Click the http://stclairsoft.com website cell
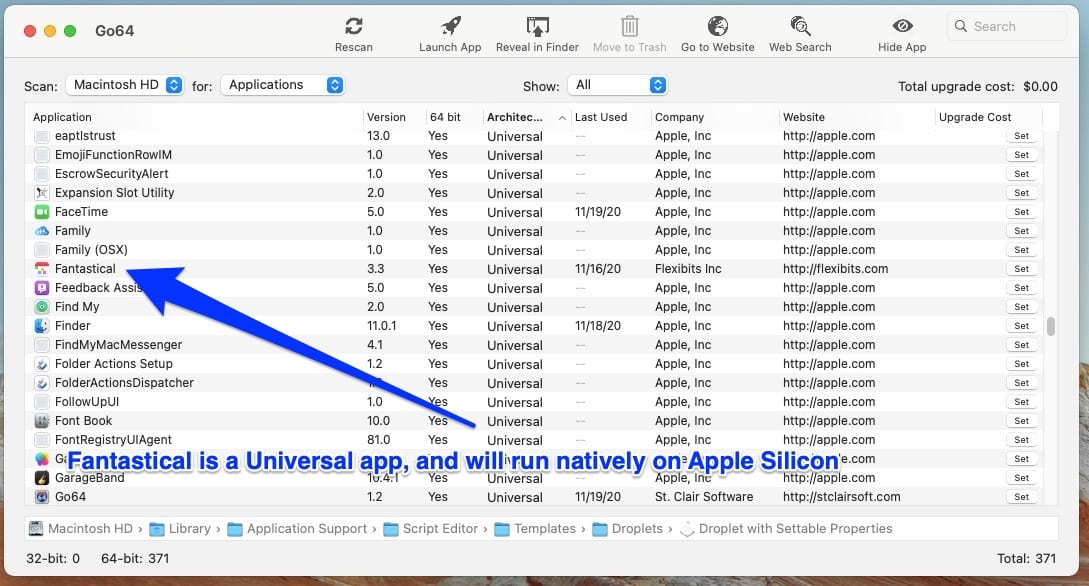Image resolution: width=1089 pixels, height=586 pixels. pos(842,496)
